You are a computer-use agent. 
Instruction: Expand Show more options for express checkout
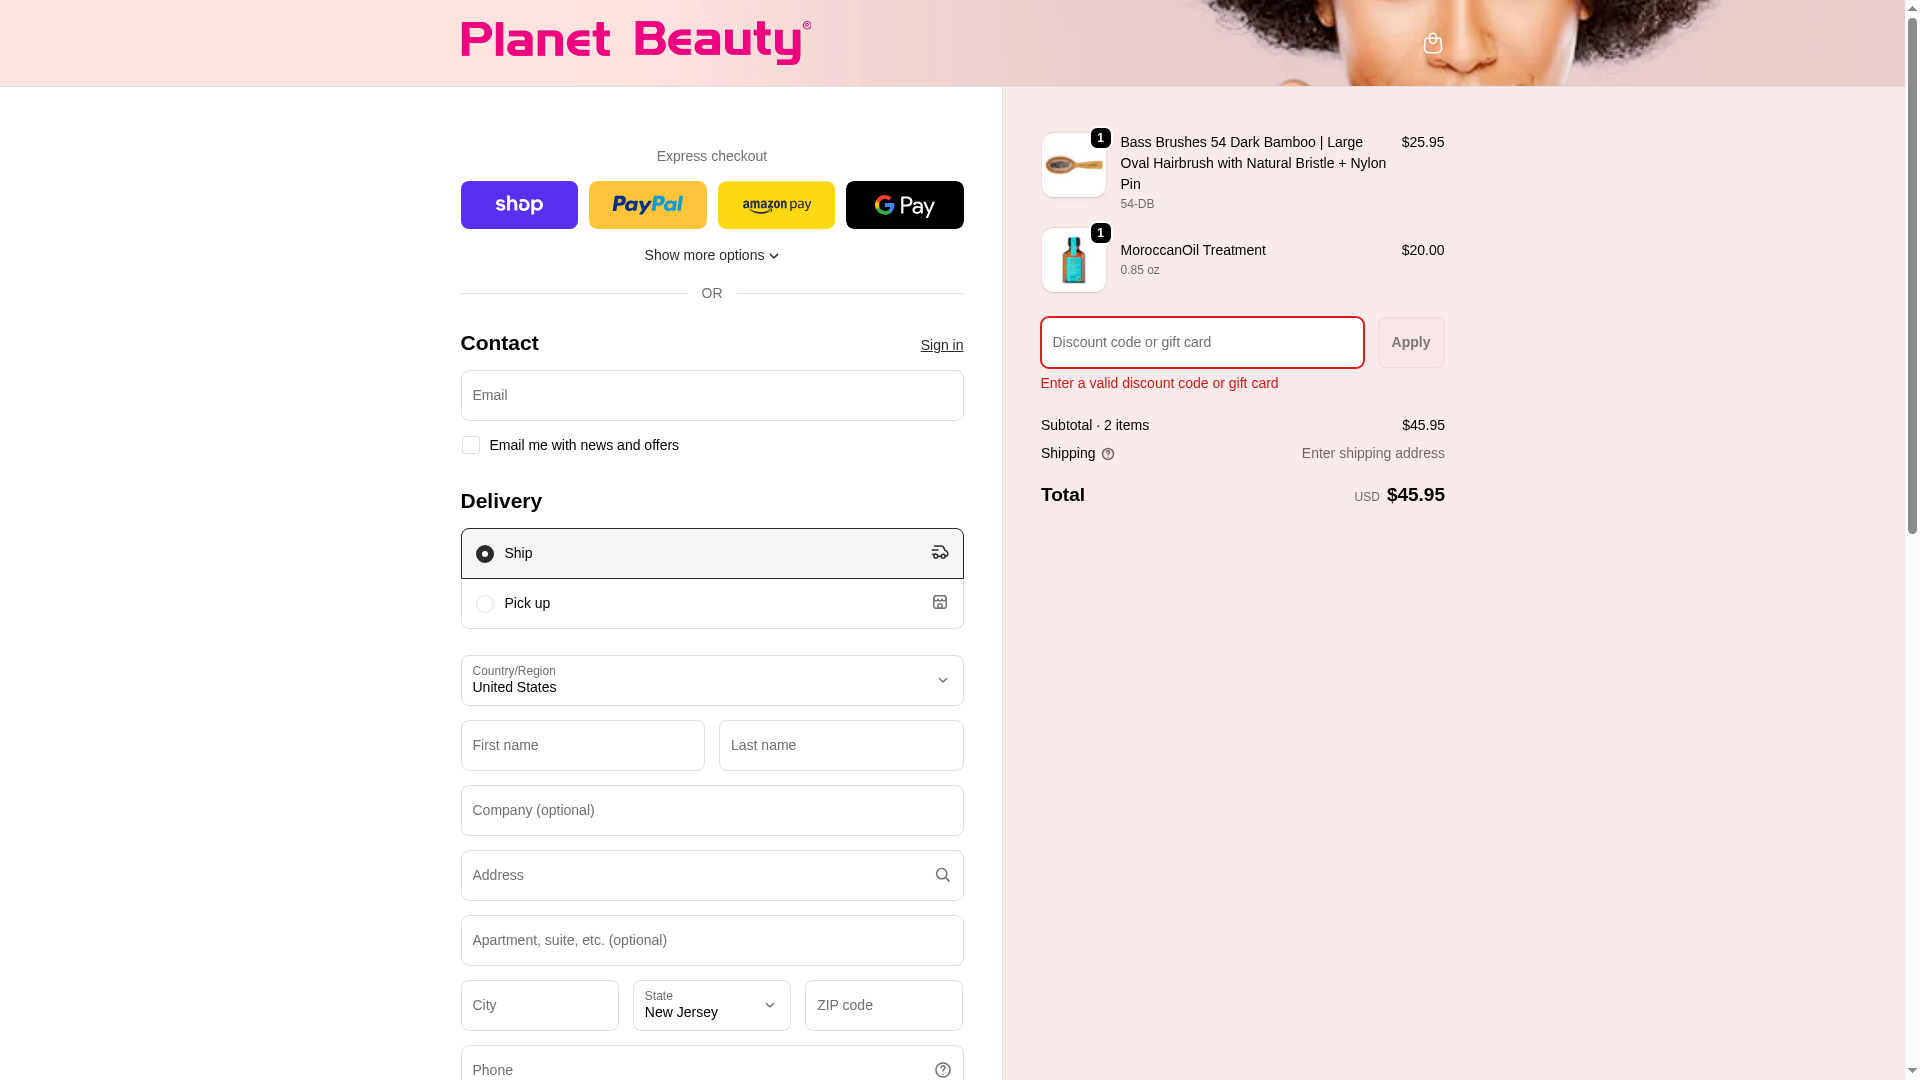(x=711, y=255)
